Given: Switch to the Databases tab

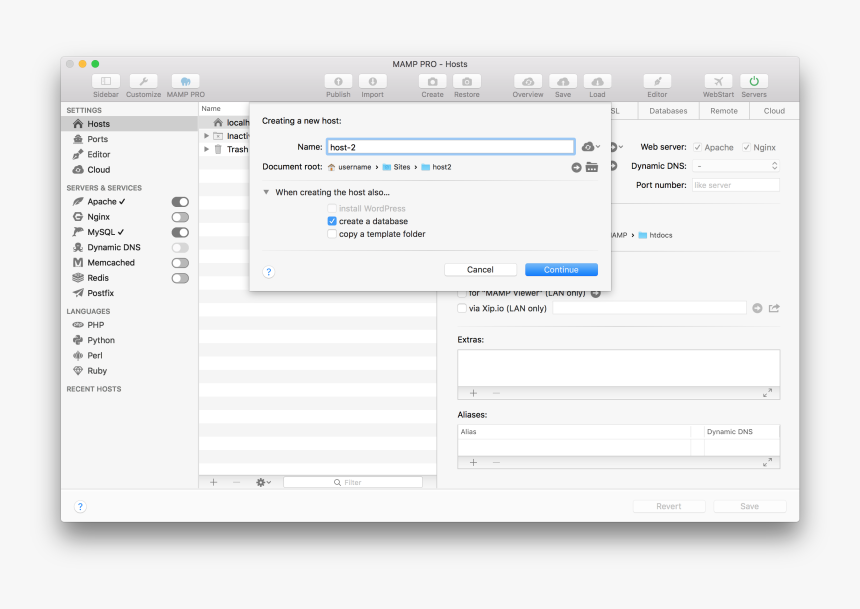Looking at the screenshot, I should point(668,111).
